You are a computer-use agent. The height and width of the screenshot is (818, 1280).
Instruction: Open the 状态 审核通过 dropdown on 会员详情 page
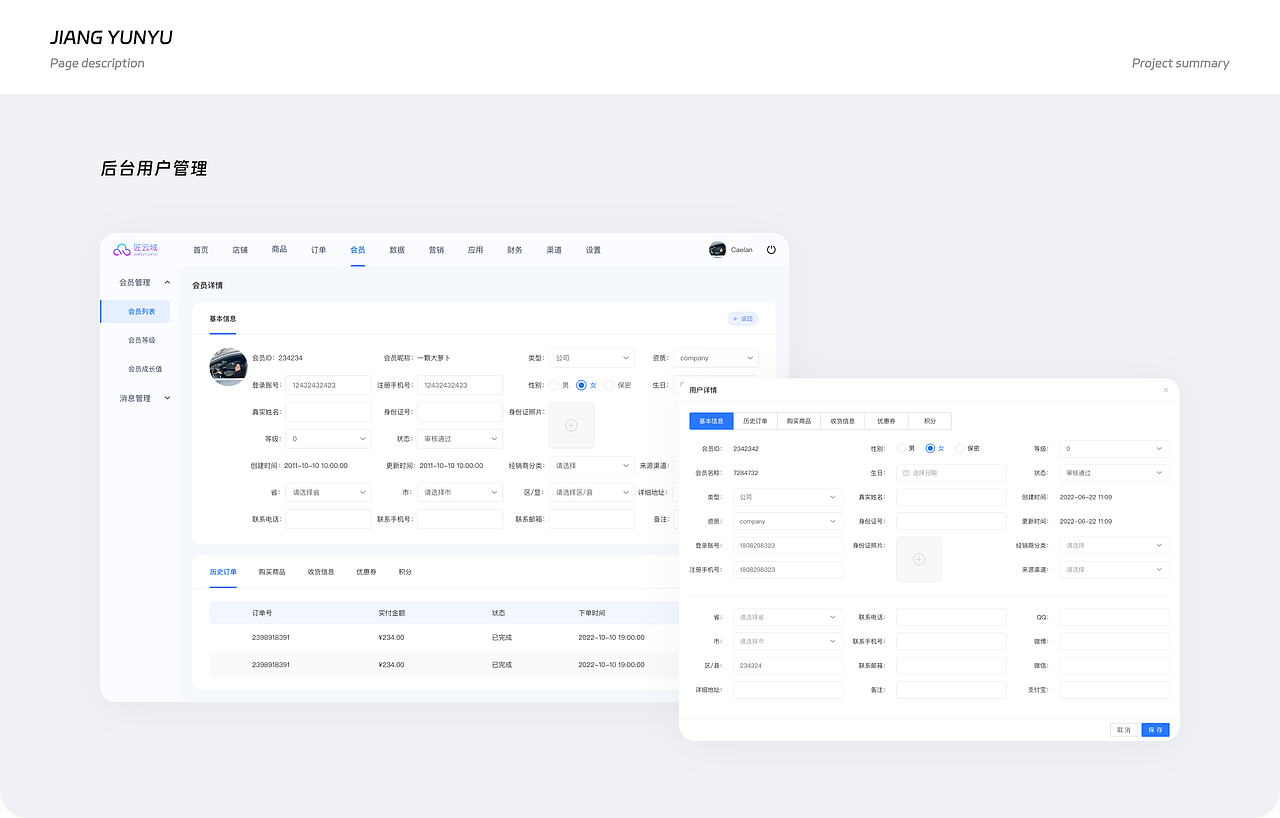click(x=460, y=439)
